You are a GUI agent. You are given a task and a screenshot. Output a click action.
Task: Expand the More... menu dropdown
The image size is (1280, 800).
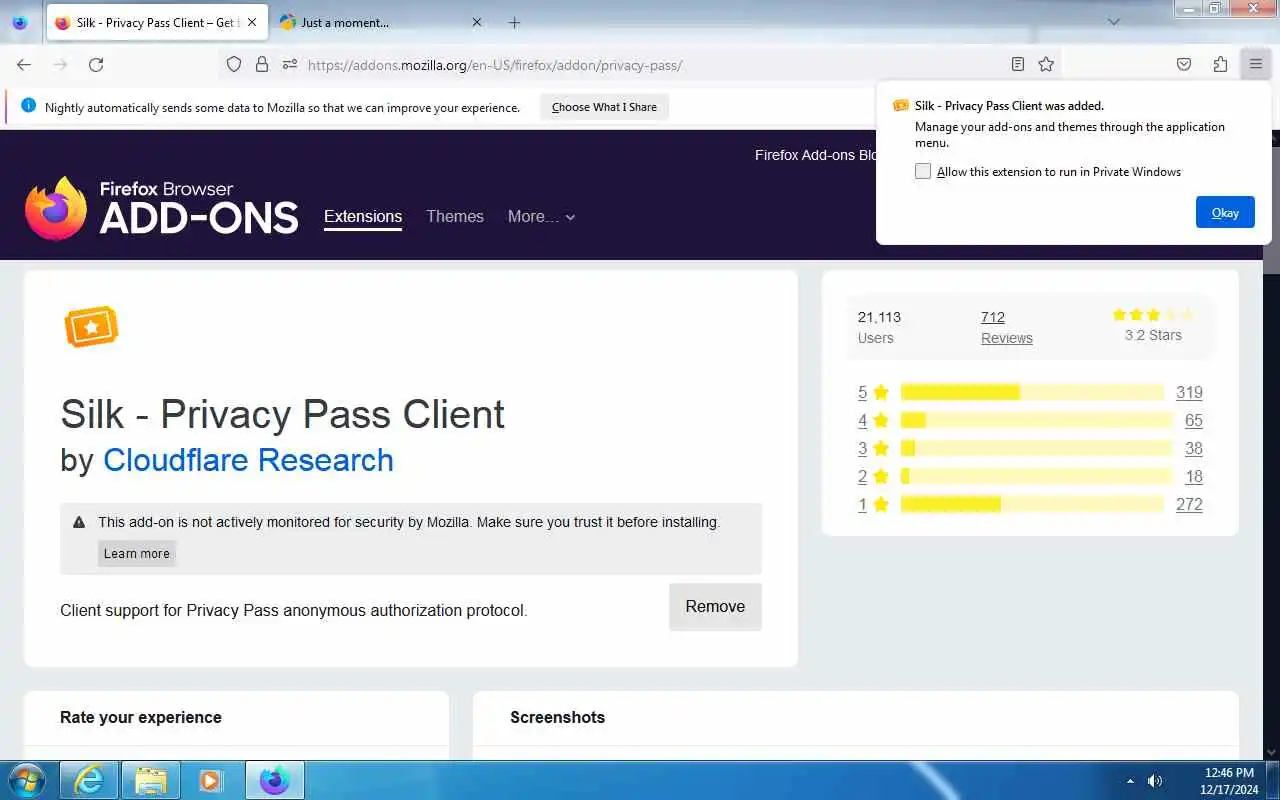(x=541, y=216)
